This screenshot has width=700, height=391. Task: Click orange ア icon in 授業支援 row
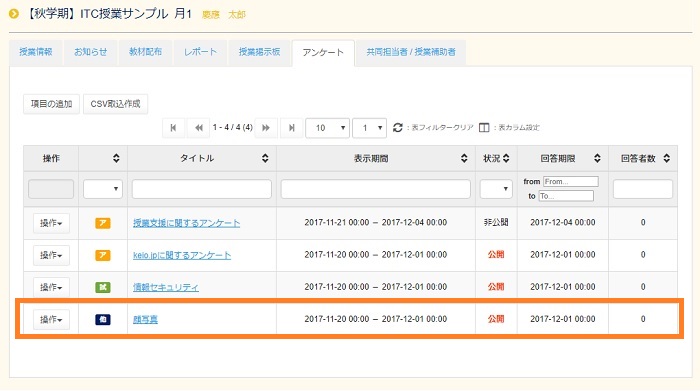pos(103,223)
